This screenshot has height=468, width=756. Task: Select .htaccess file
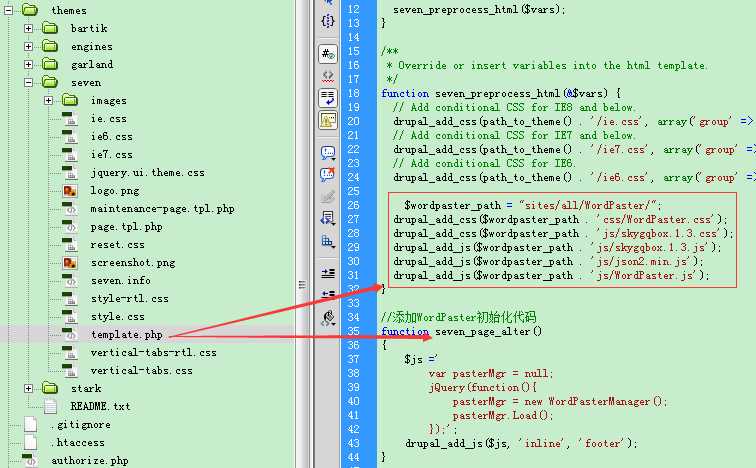[x=77, y=442]
